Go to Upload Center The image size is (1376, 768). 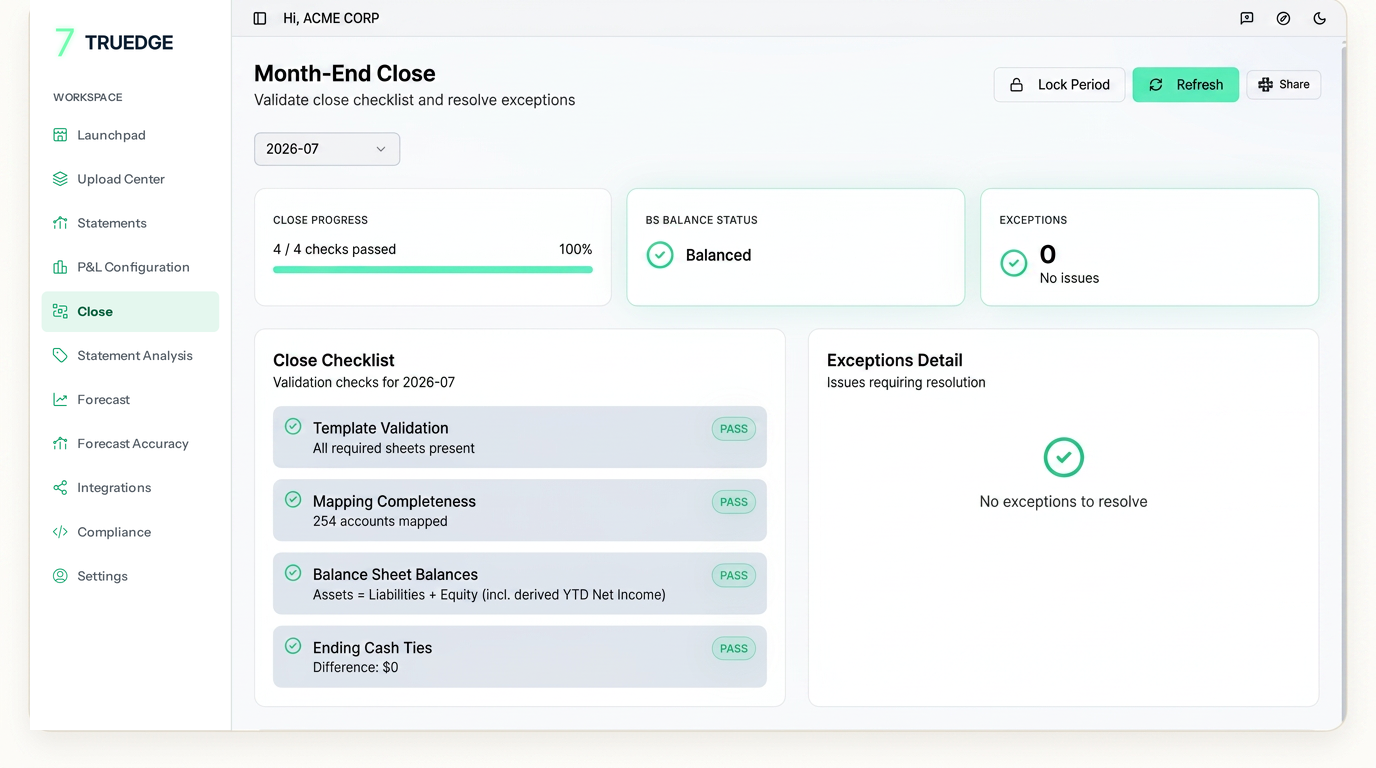[130, 179]
